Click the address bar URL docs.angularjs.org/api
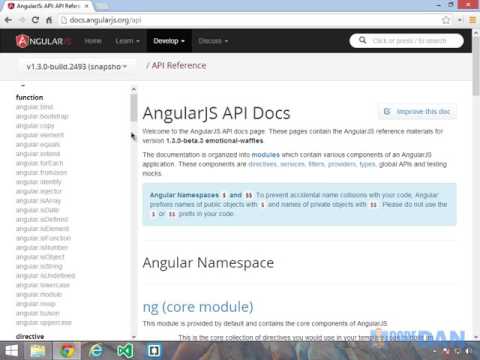 pos(105,20)
